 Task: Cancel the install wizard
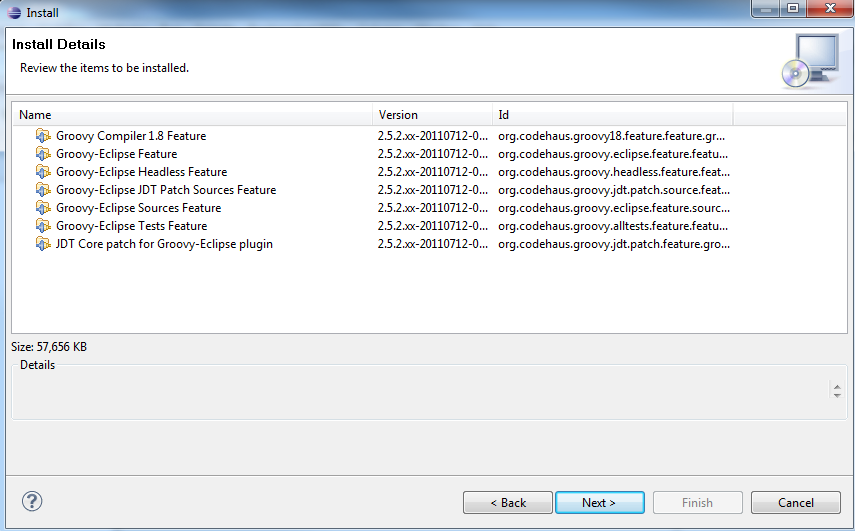coord(796,503)
